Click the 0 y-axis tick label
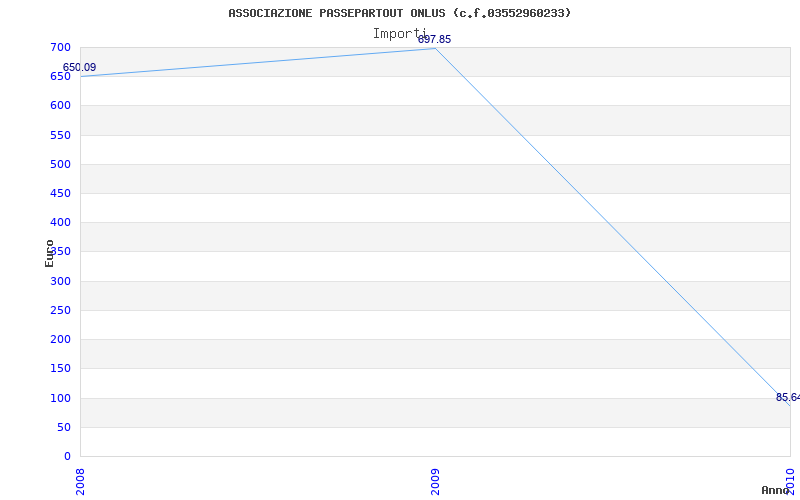Image resolution: width=800 pixels, height=500 pixels. [67, 456]
